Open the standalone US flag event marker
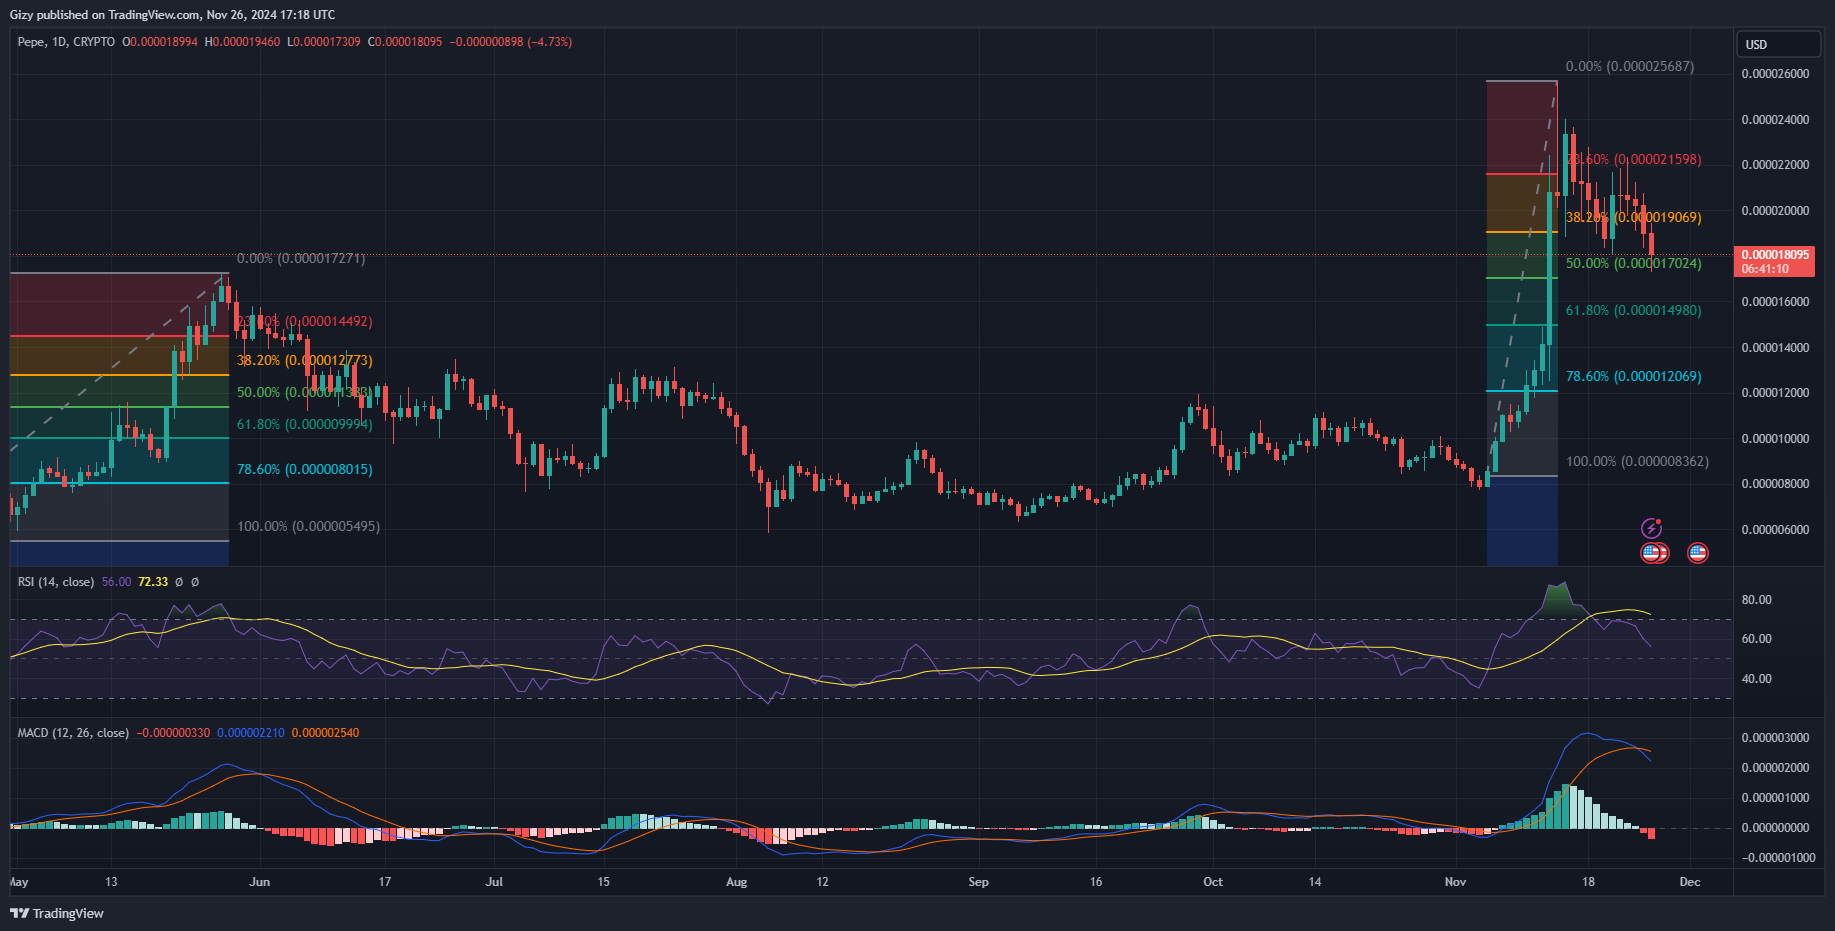This screenshot has height=931, width=1835. (x=1698, y=552)
